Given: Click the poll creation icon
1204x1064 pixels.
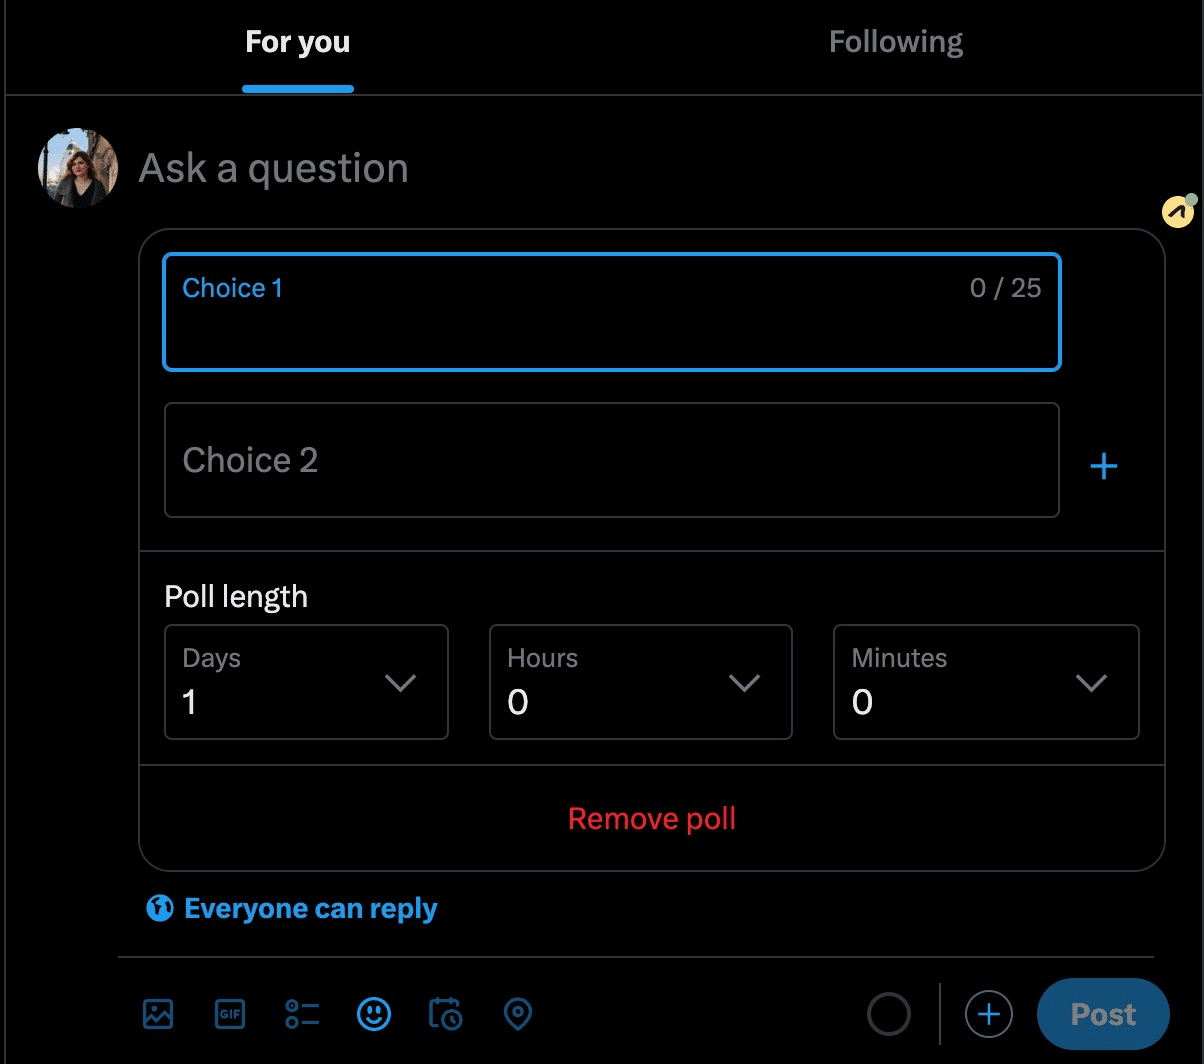Looking at the screenshot, I should (x=302, y=1014).
